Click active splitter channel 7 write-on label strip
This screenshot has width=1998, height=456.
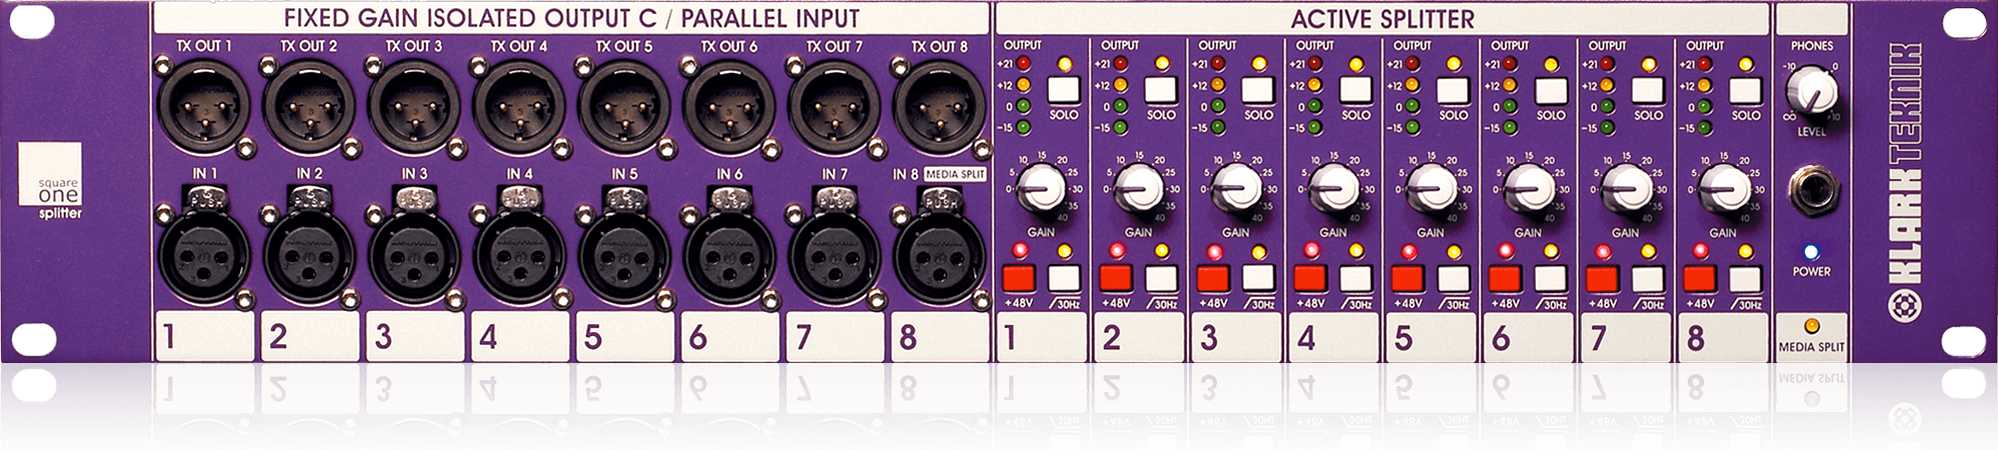1626,336
